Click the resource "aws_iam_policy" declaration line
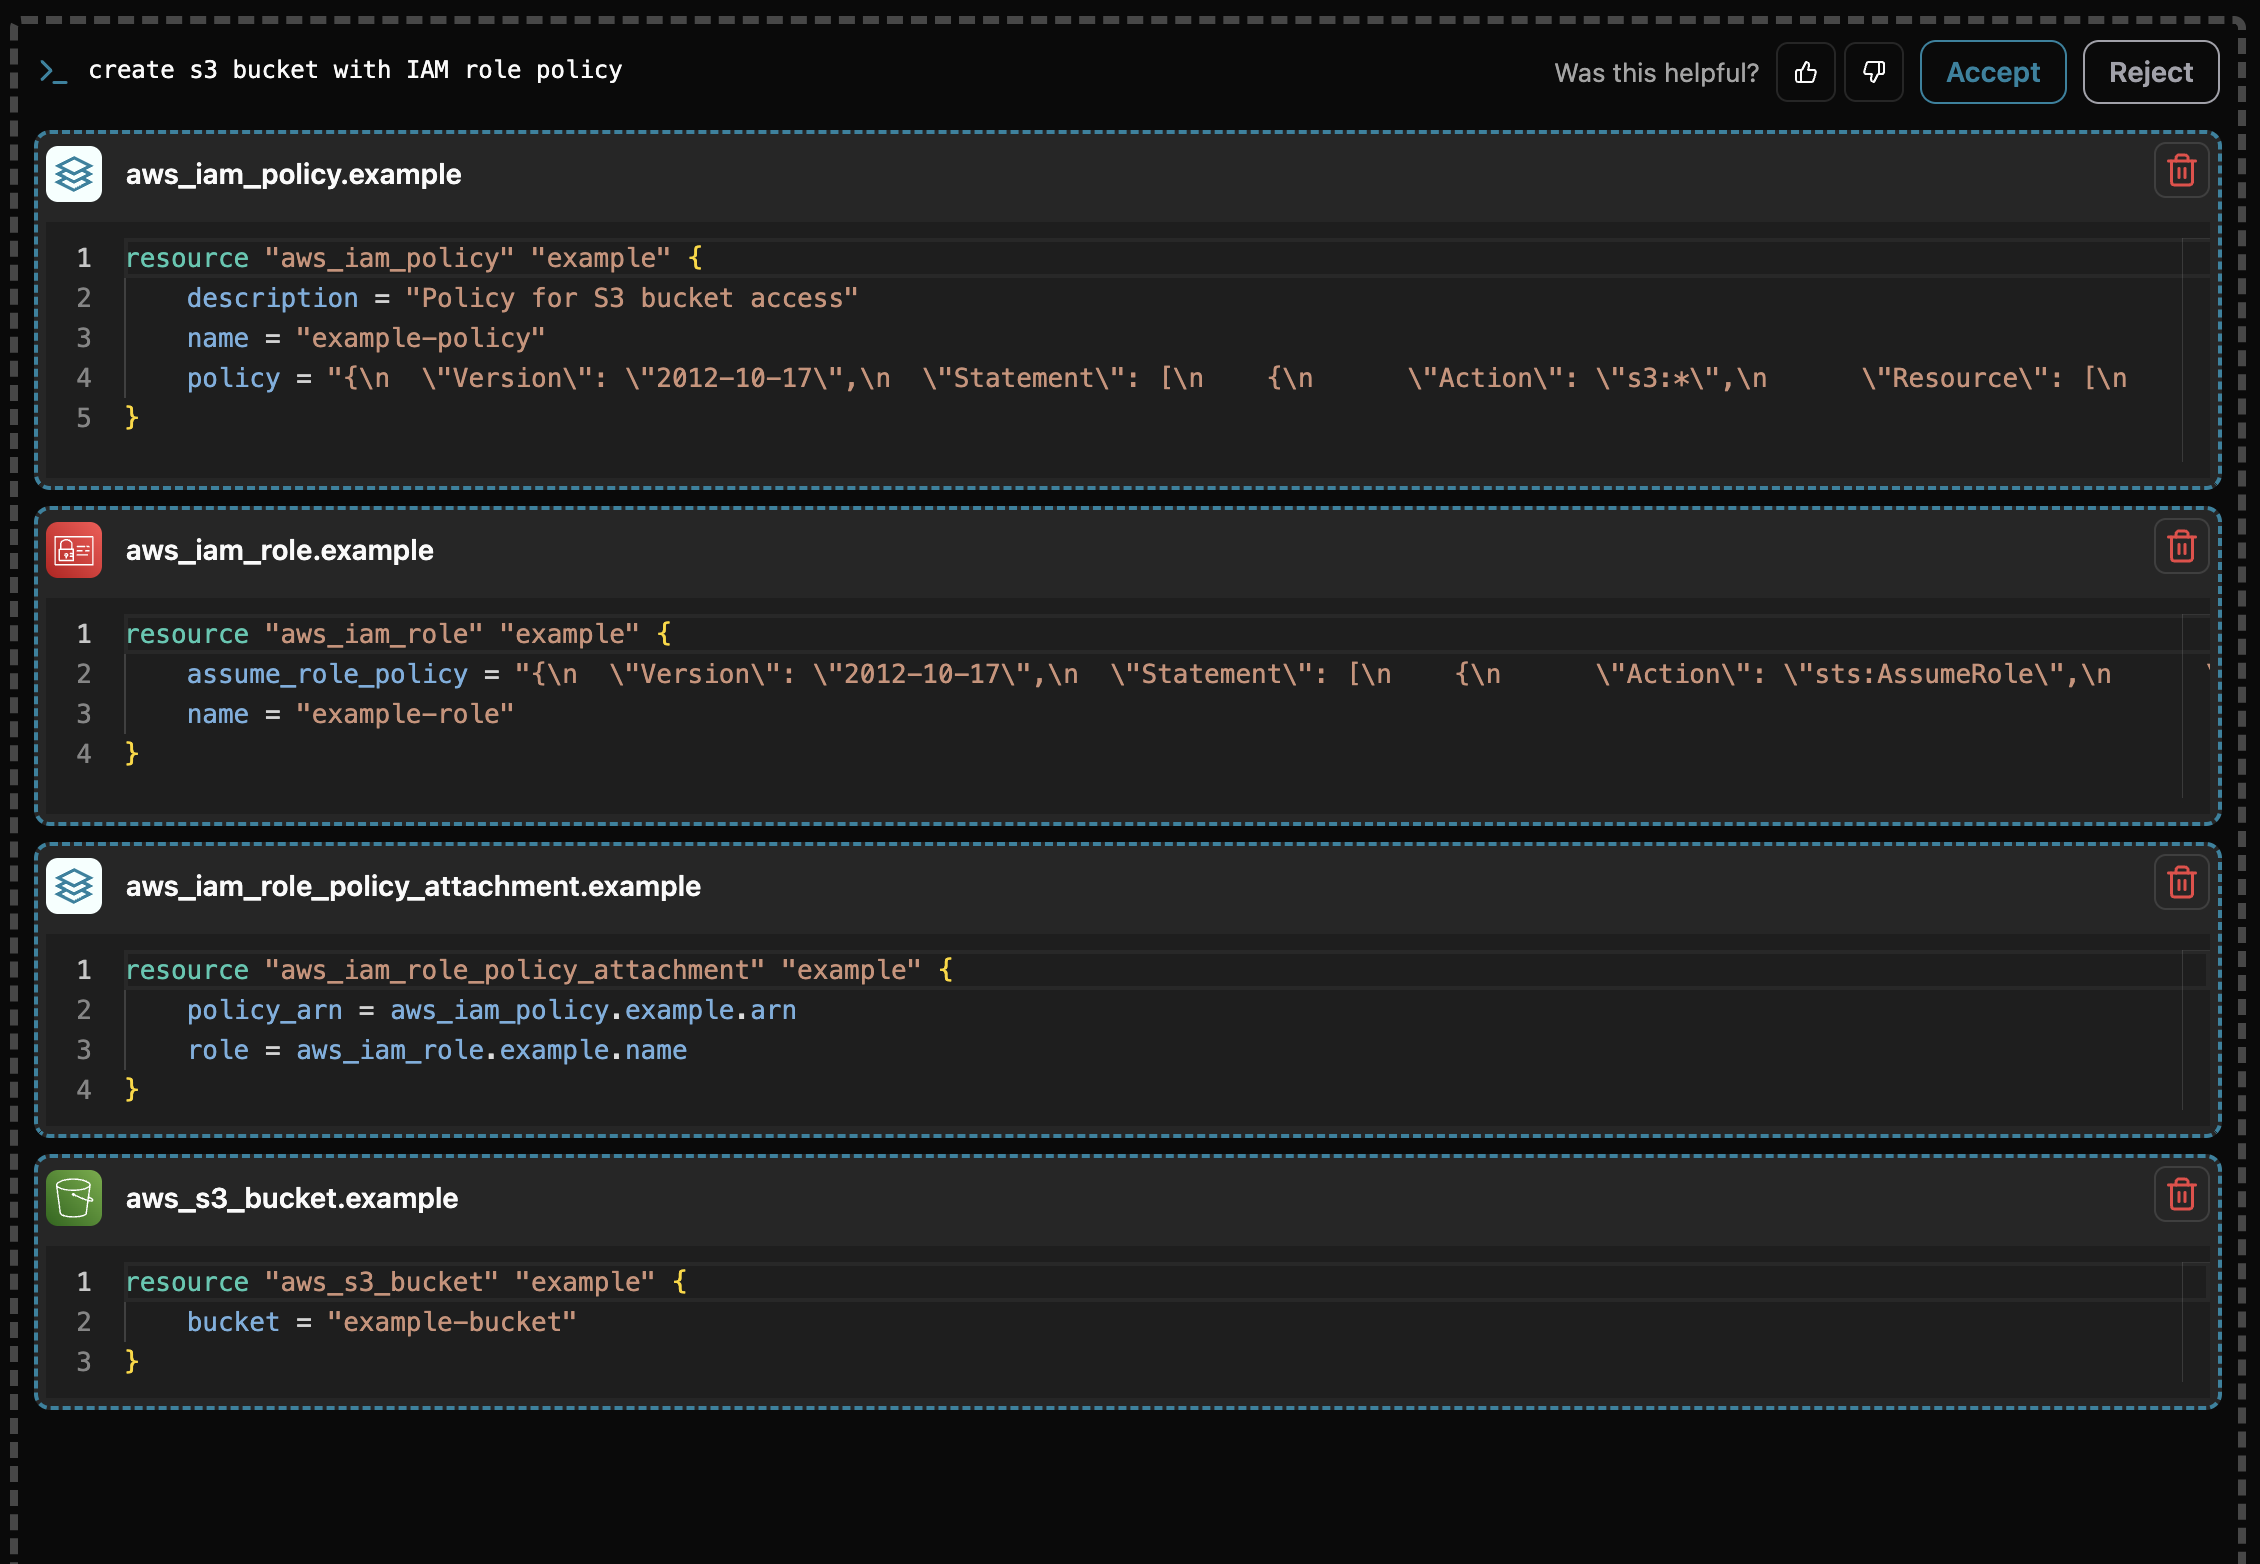 [414, 258]
